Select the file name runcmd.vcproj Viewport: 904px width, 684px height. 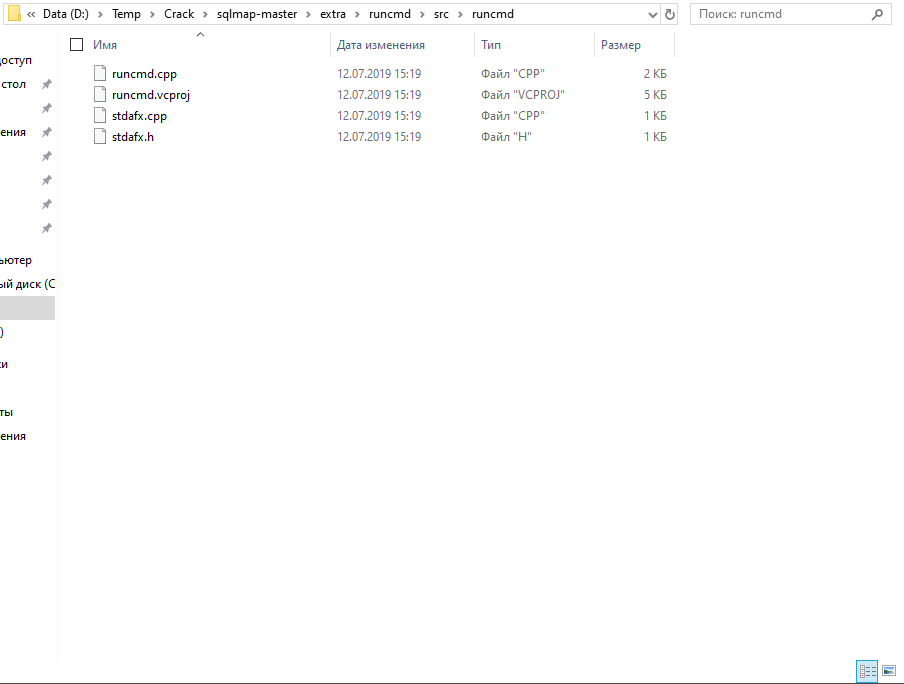tap(150, 95)
